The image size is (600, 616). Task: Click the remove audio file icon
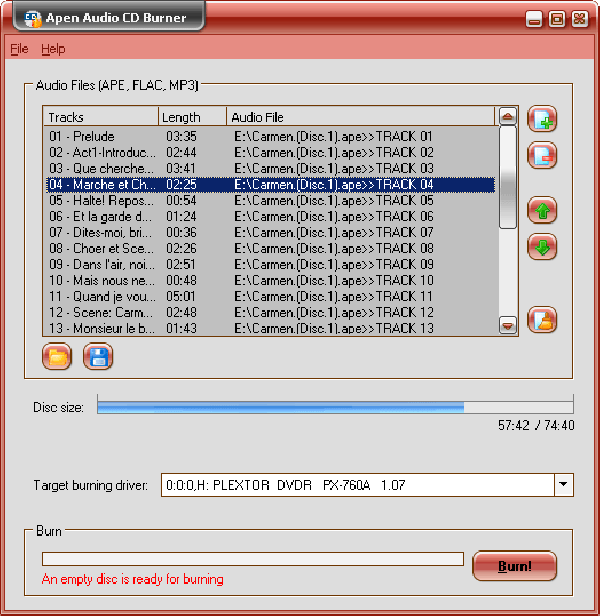click(x=542, y=155)
